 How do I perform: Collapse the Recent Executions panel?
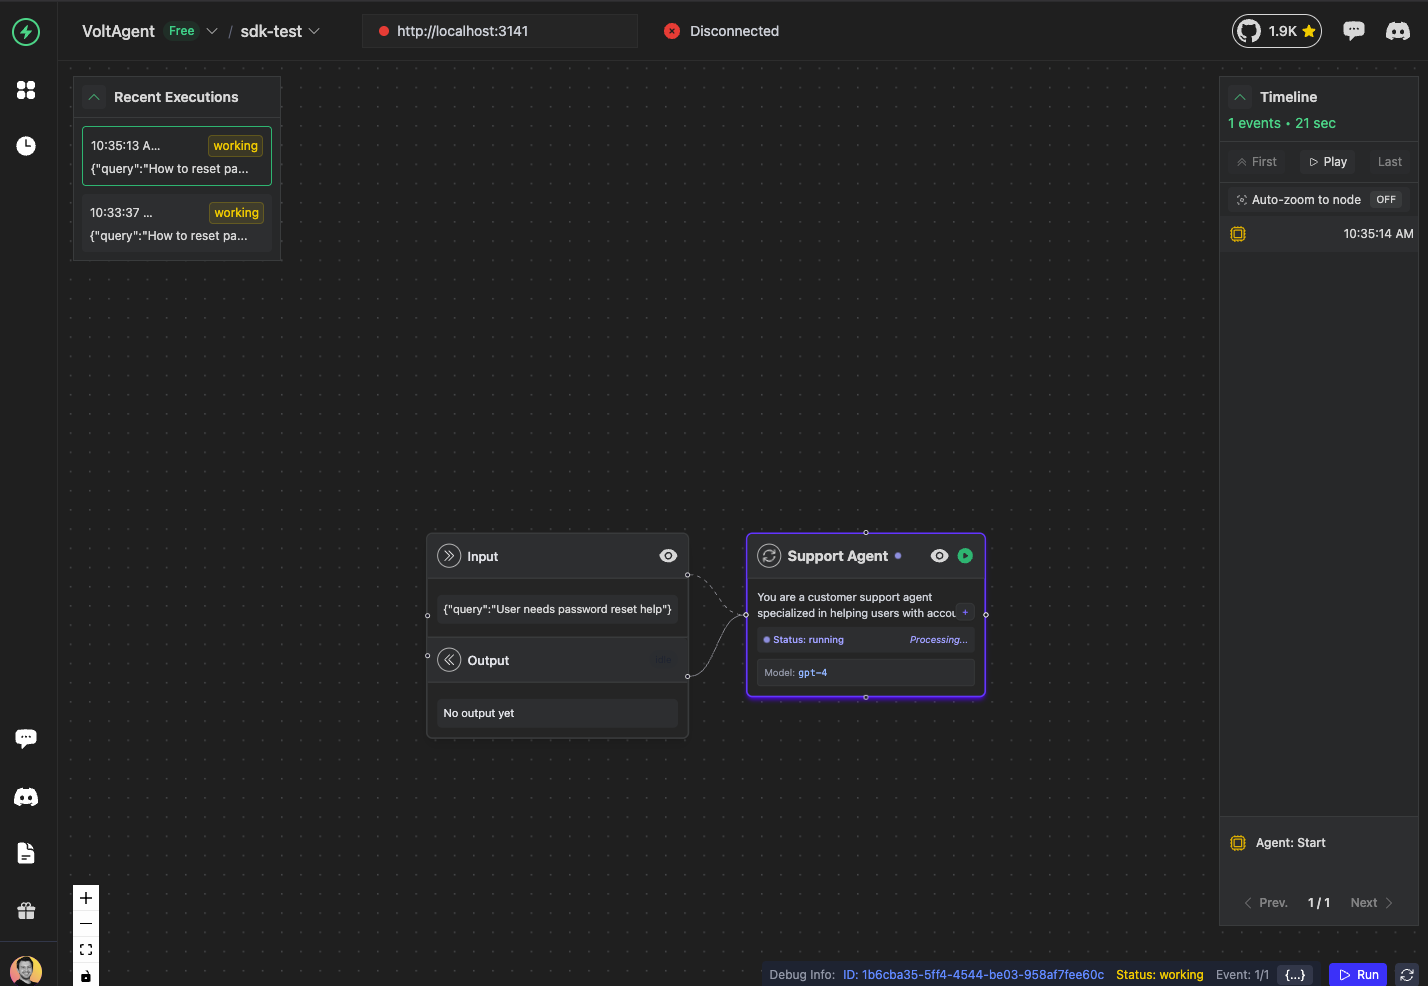(x=94, y=97)
